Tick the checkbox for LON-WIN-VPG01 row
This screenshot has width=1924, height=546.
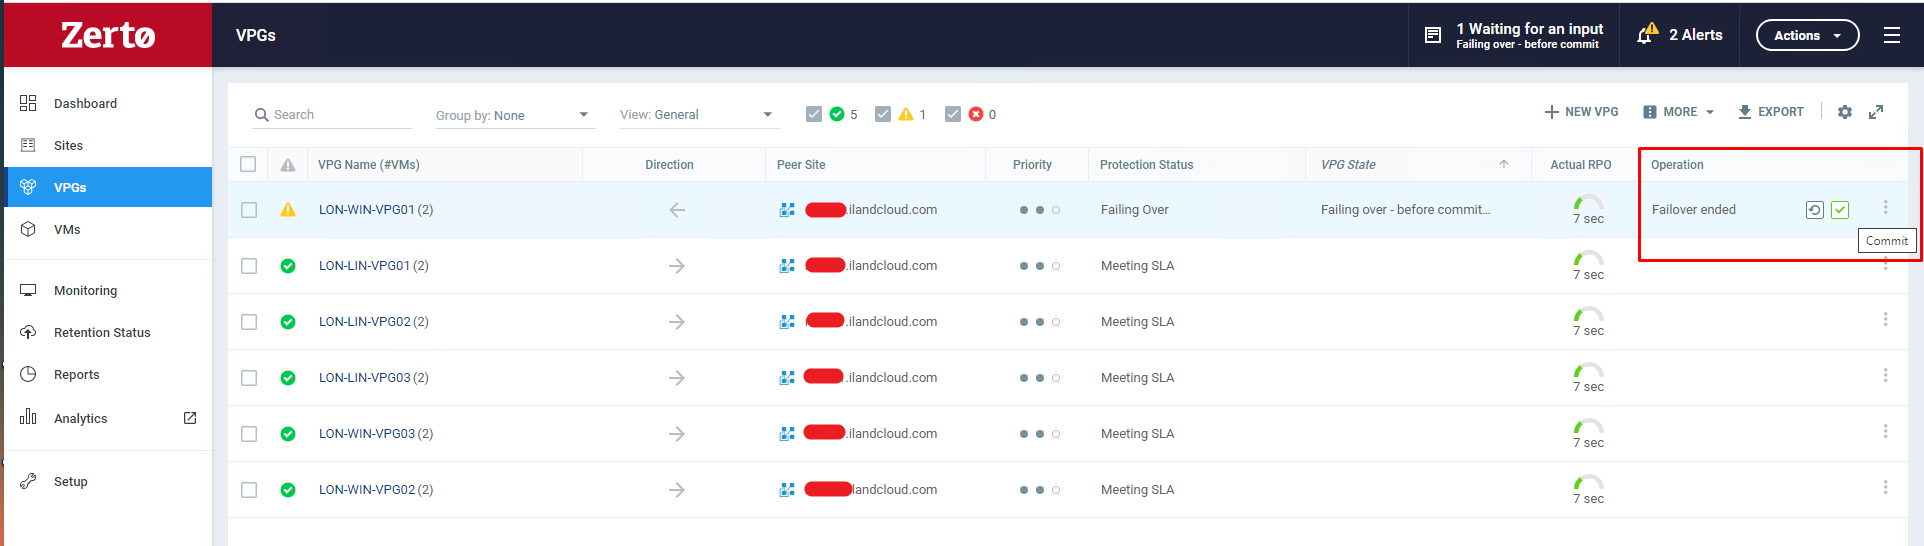[249, 210]
